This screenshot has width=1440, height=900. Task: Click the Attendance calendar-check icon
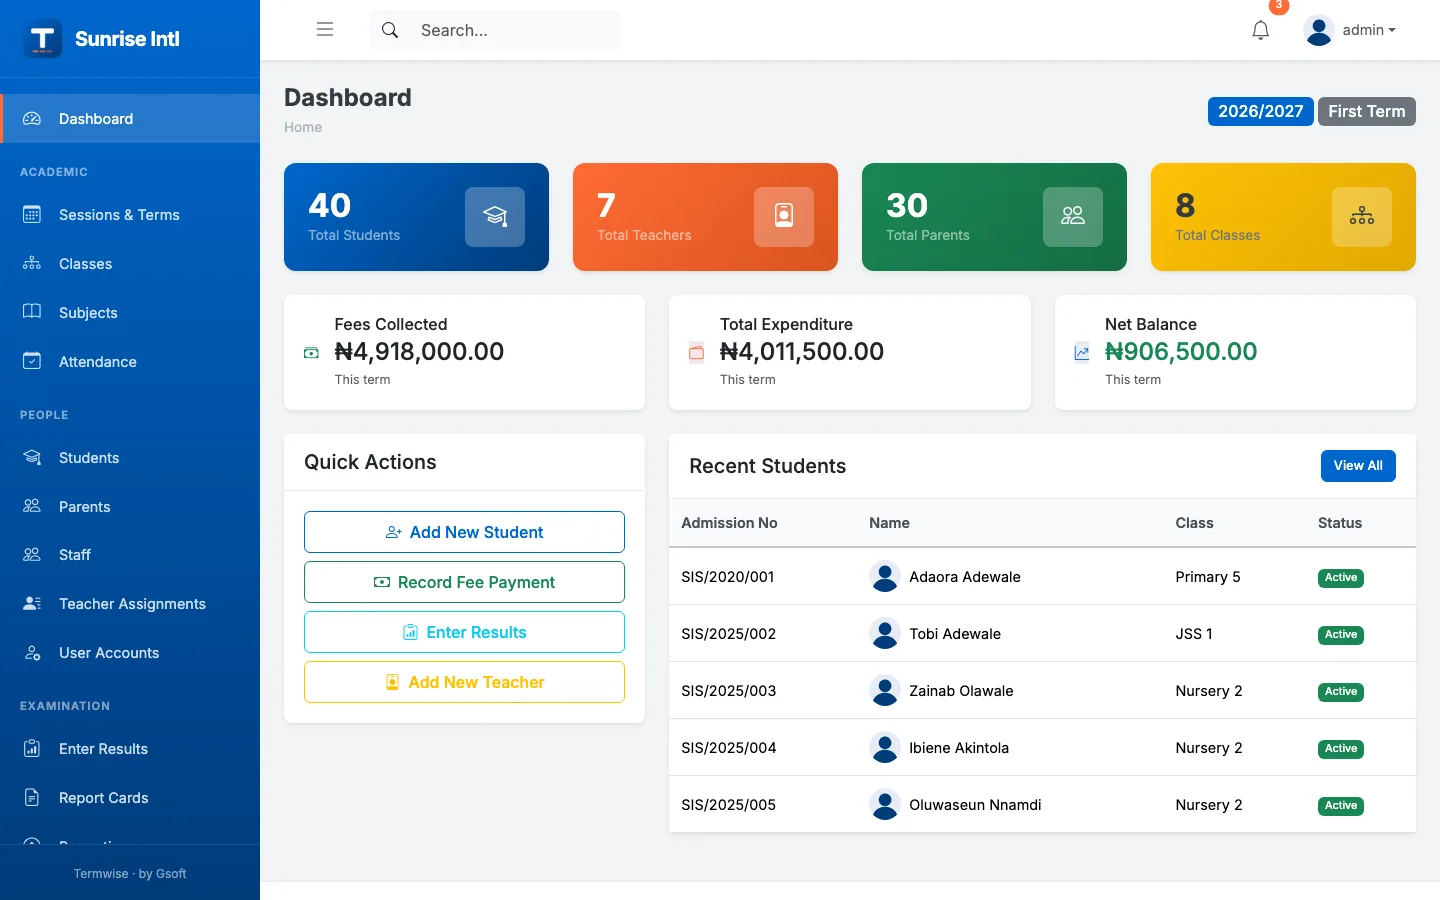coord(32,361)
